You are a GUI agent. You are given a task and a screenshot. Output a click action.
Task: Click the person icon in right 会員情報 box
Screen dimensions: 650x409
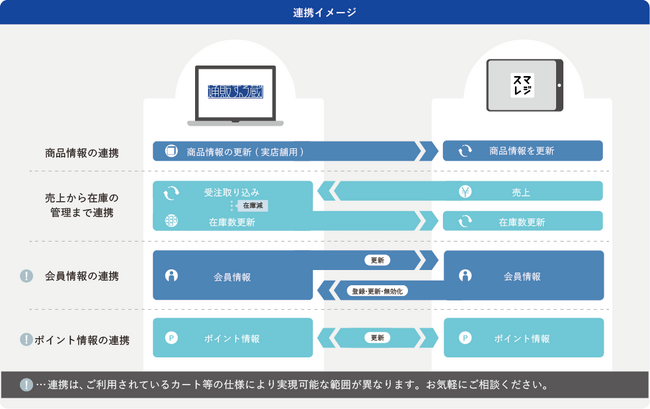pyautogui.click(x=464, y=276)
